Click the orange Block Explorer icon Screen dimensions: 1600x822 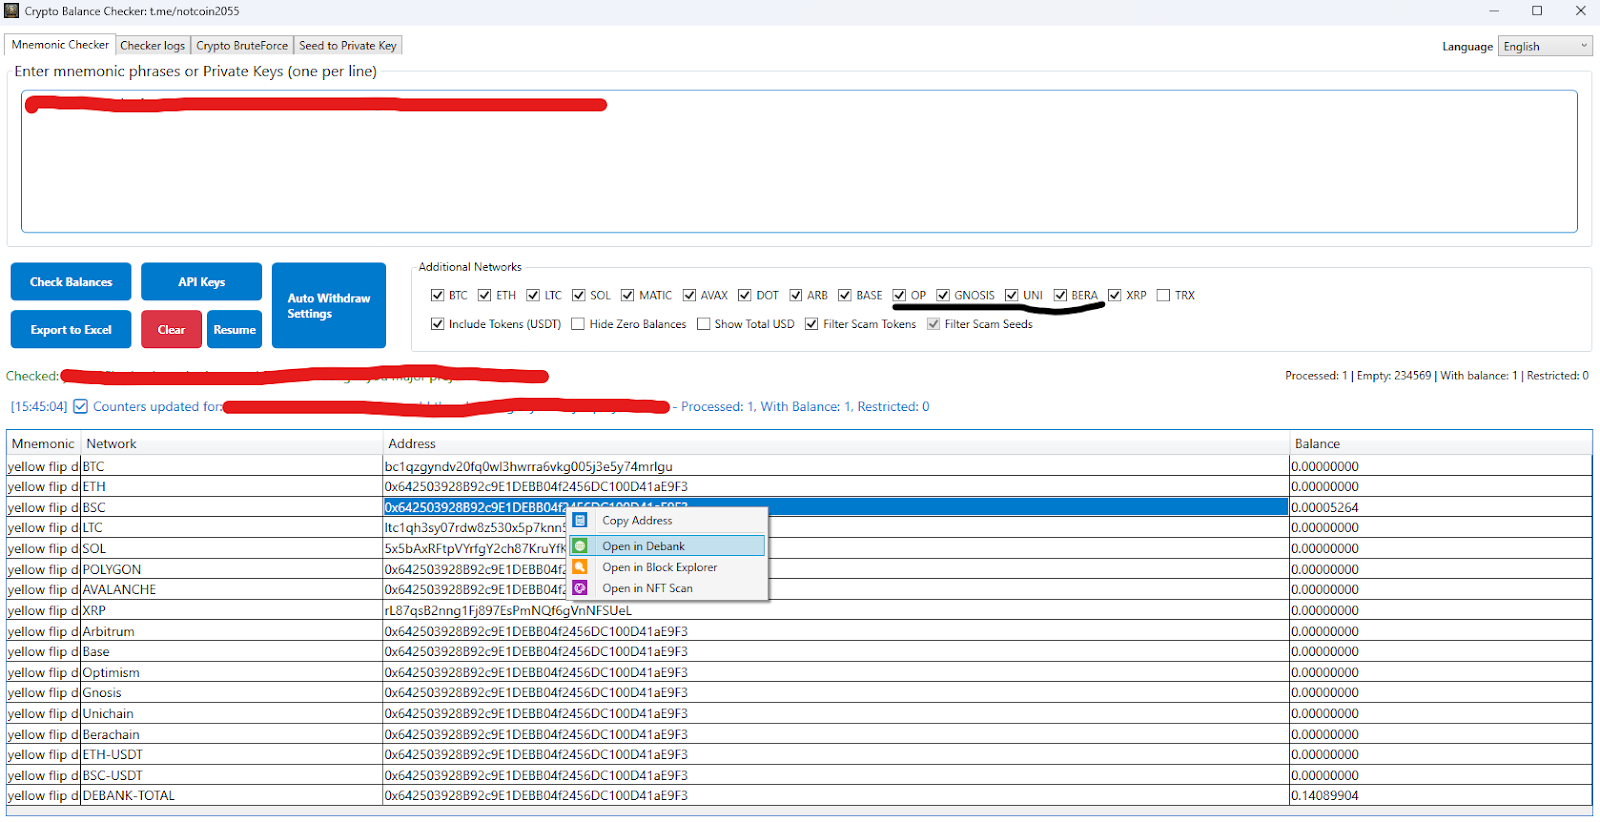tap(580, 567)
